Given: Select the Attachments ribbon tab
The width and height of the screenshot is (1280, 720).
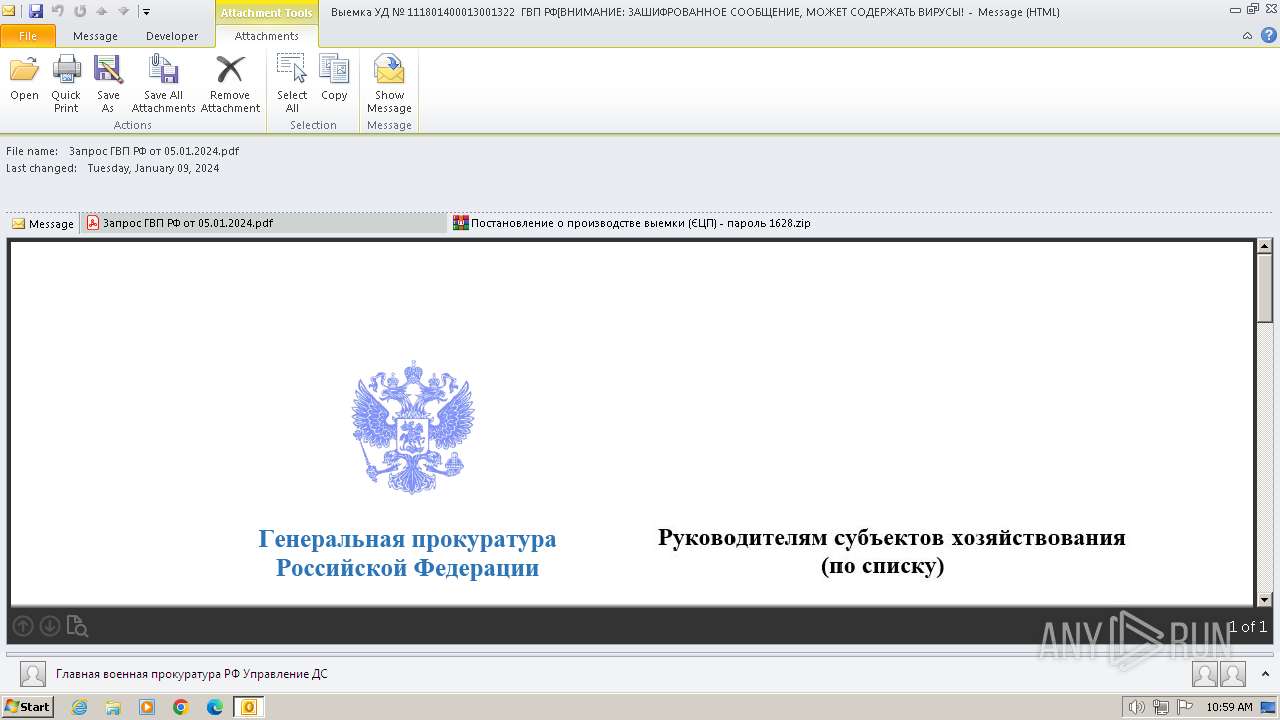Looking at the screenshot, I should pyautogui.click(x=266, y=36).
